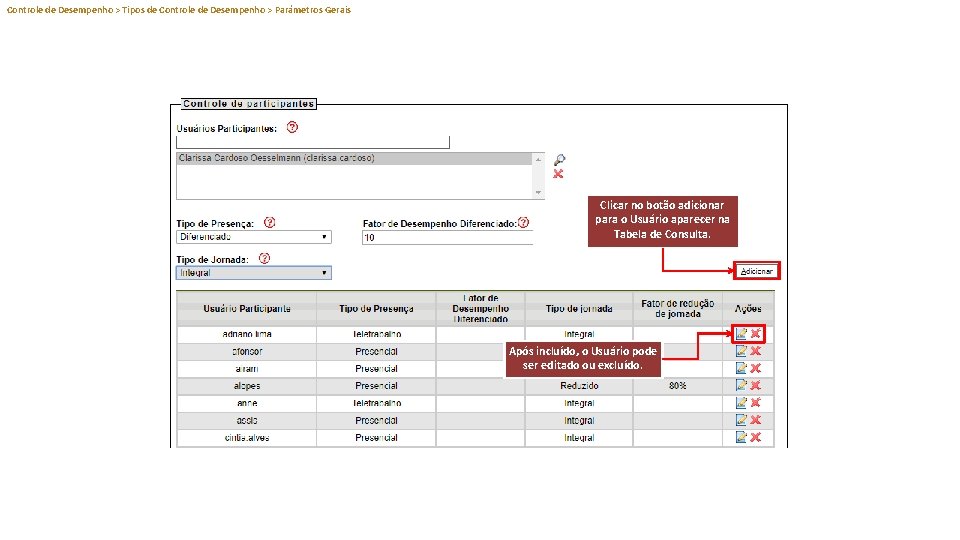The image size is (960, 540).
Task: Click Presencial in the cintia.alves row
Action: coord(377,438)
